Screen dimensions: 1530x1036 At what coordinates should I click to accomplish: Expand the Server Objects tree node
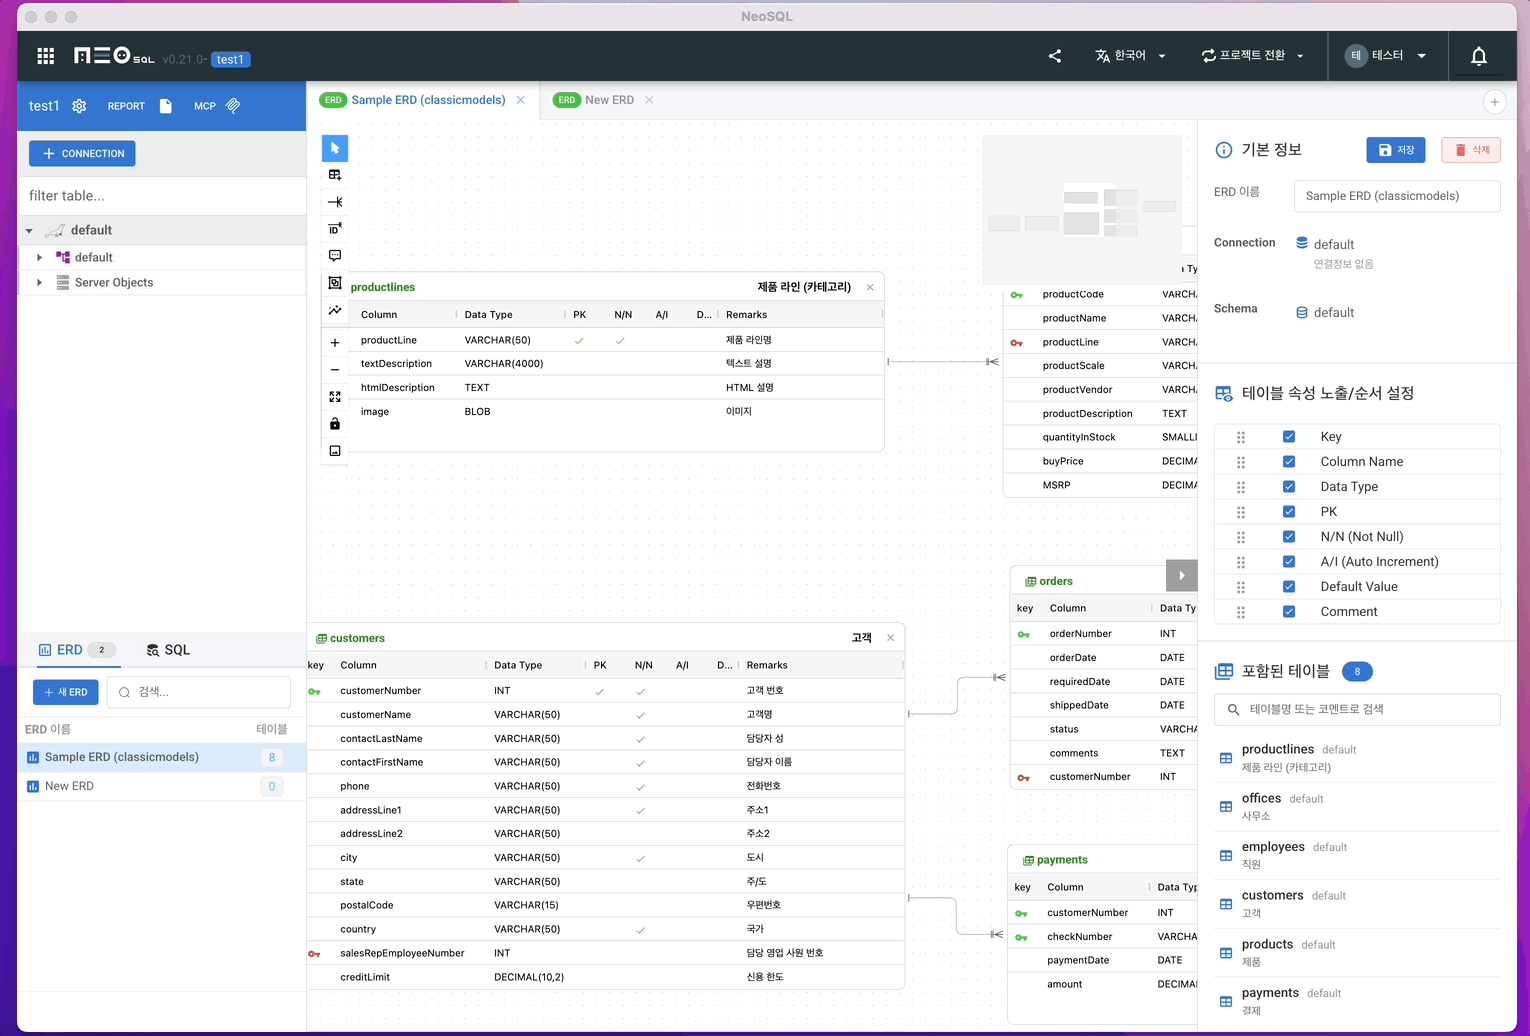coord(39,283)
